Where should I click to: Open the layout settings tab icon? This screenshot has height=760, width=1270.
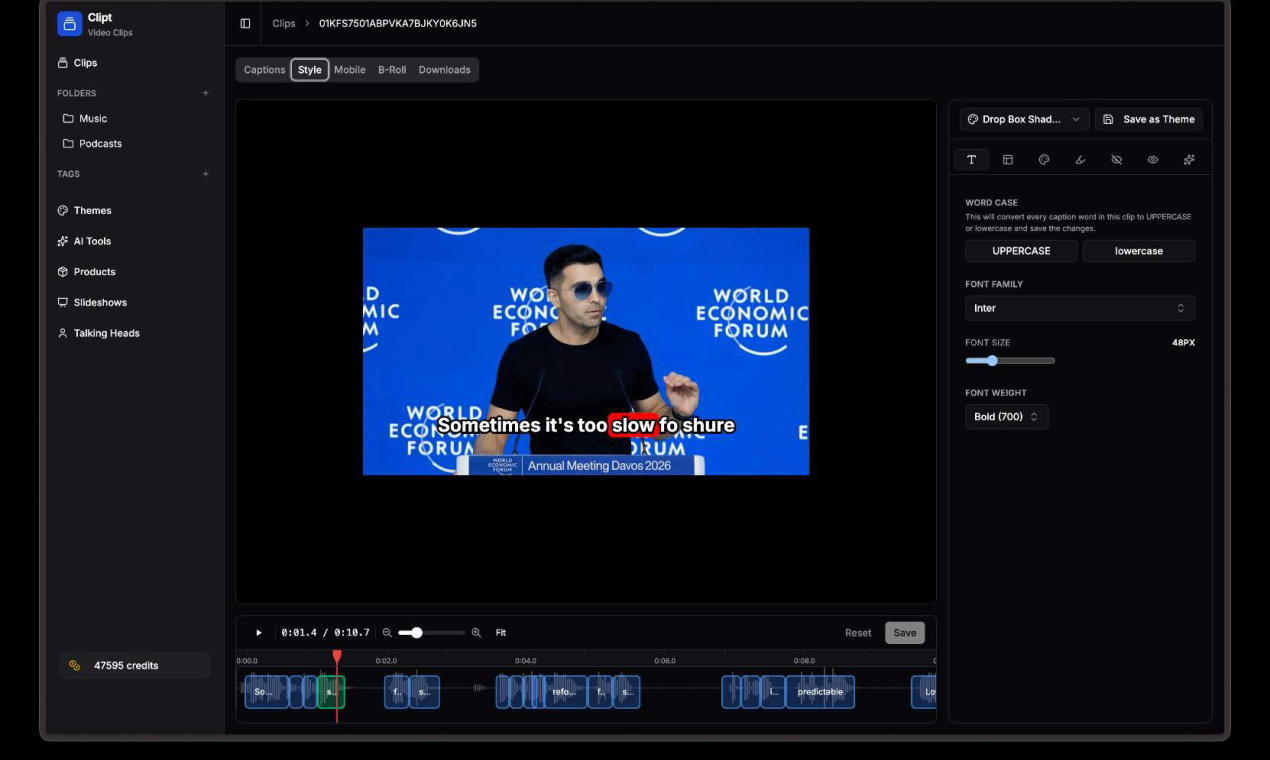tap(1008, 160)
